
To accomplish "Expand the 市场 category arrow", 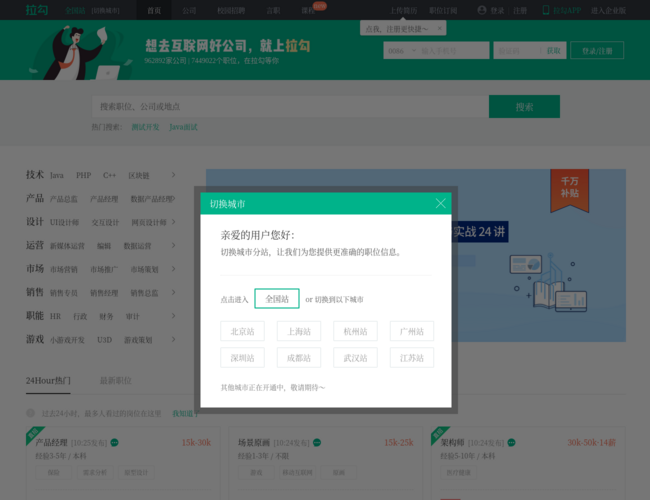I will tap(173, 269).
